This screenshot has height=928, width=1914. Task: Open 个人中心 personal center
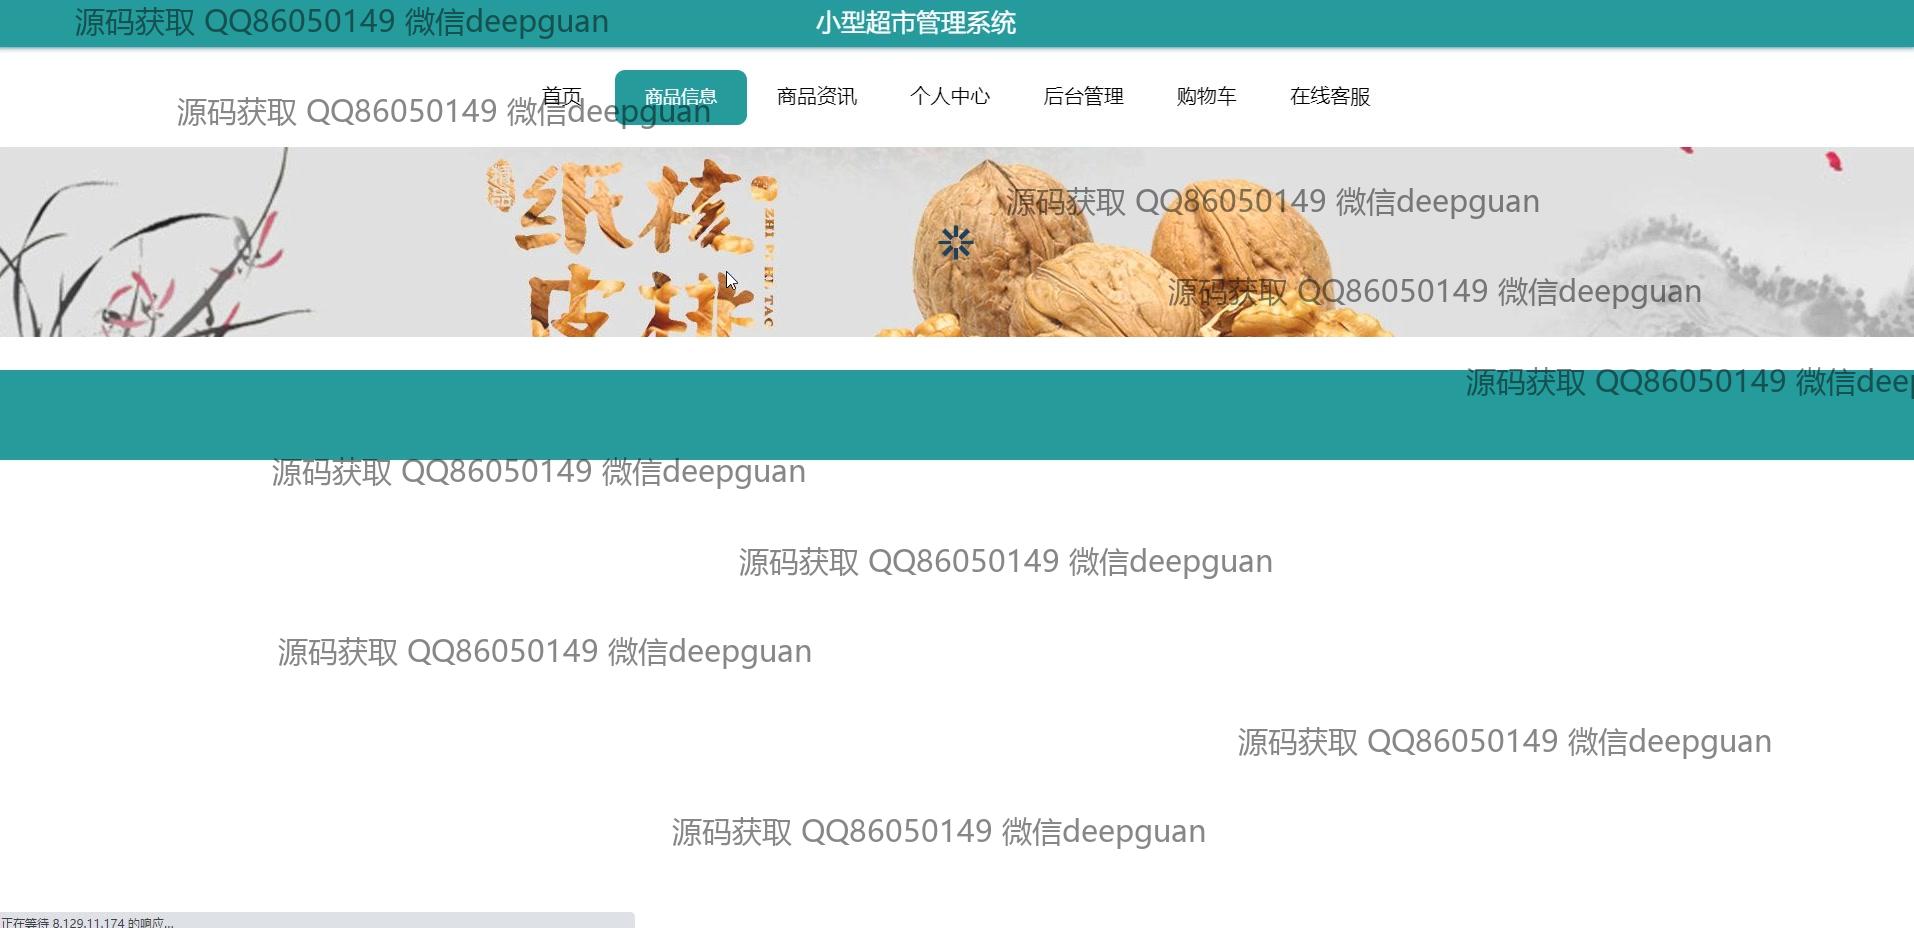pyautogui.click(x=949, y=96)
